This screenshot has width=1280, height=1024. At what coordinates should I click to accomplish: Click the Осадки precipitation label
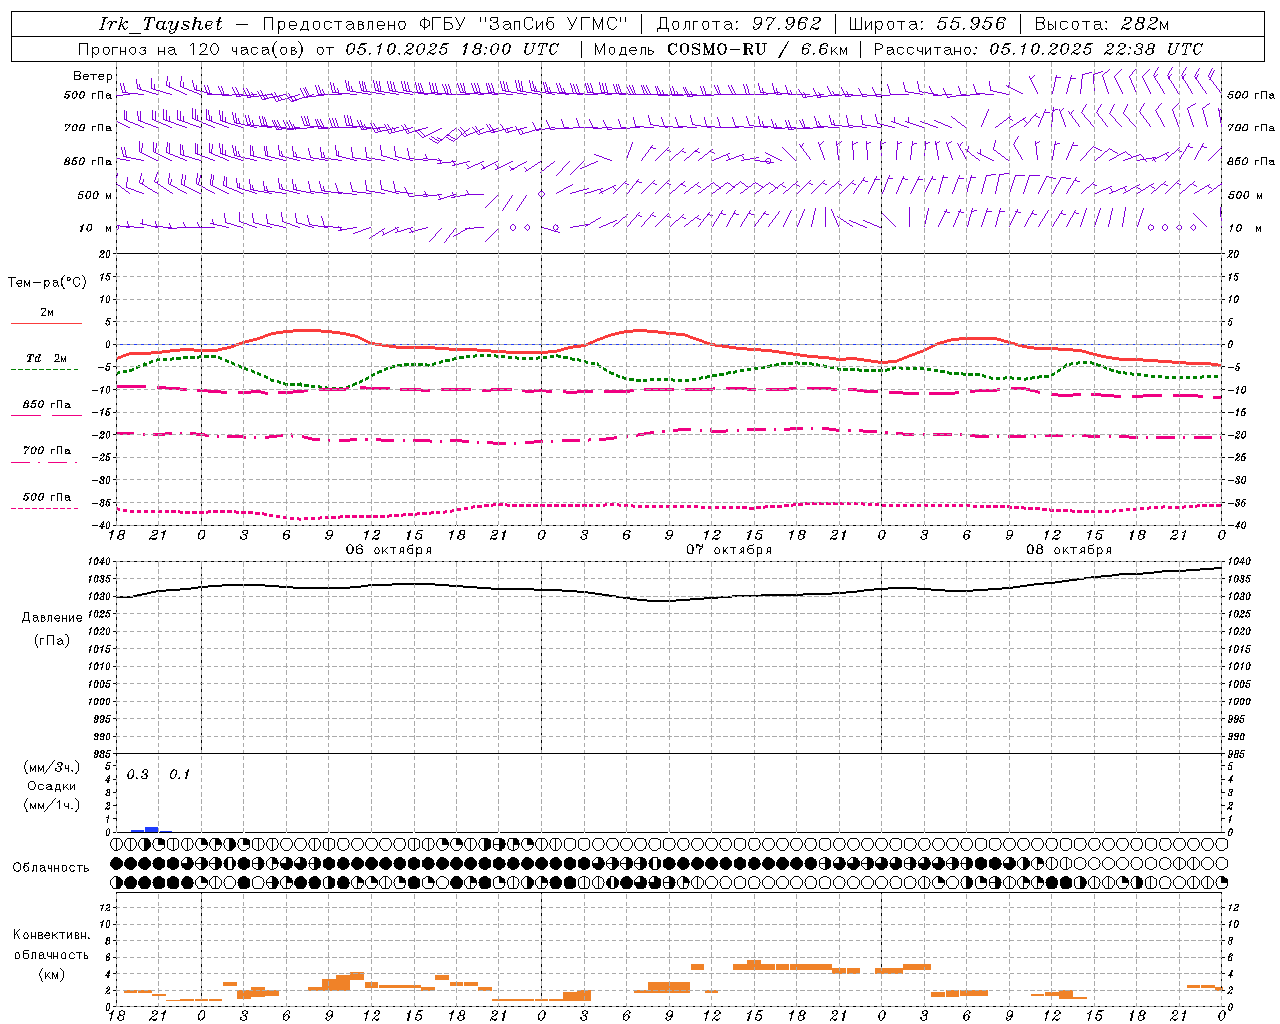[51, 786]
